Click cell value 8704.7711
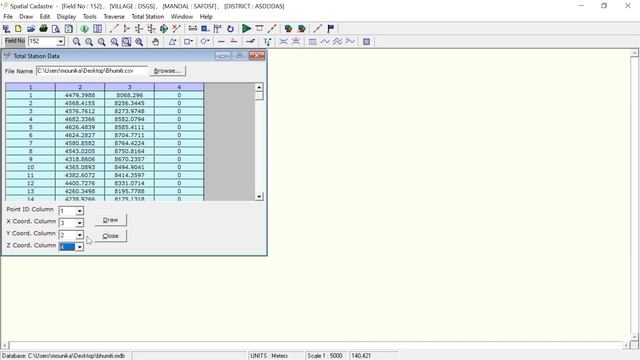Viewport: 640px width, 360px height. 129,135
